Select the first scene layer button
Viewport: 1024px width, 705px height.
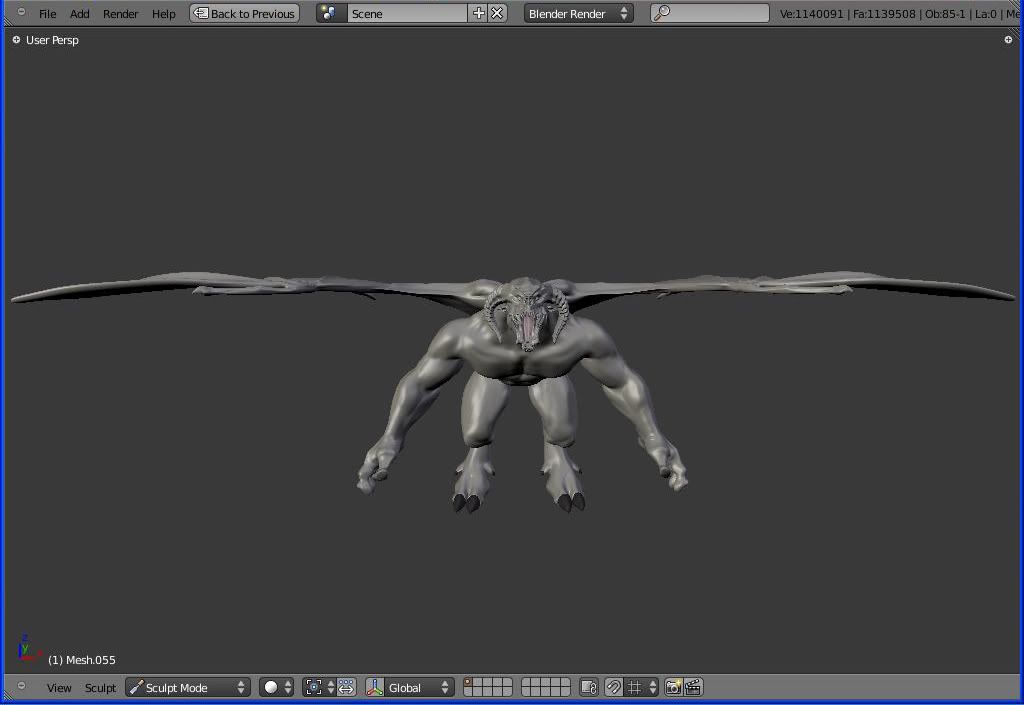[469, 683]
